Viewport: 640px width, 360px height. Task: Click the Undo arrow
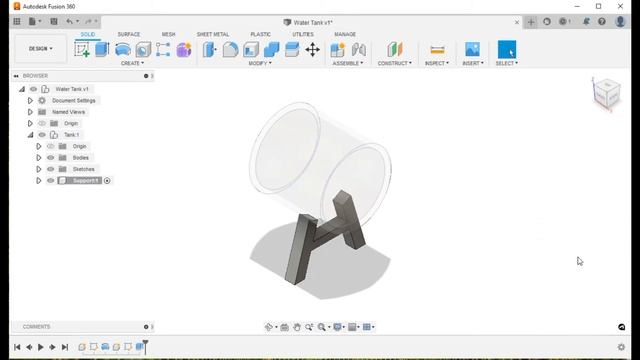point(69,21)
